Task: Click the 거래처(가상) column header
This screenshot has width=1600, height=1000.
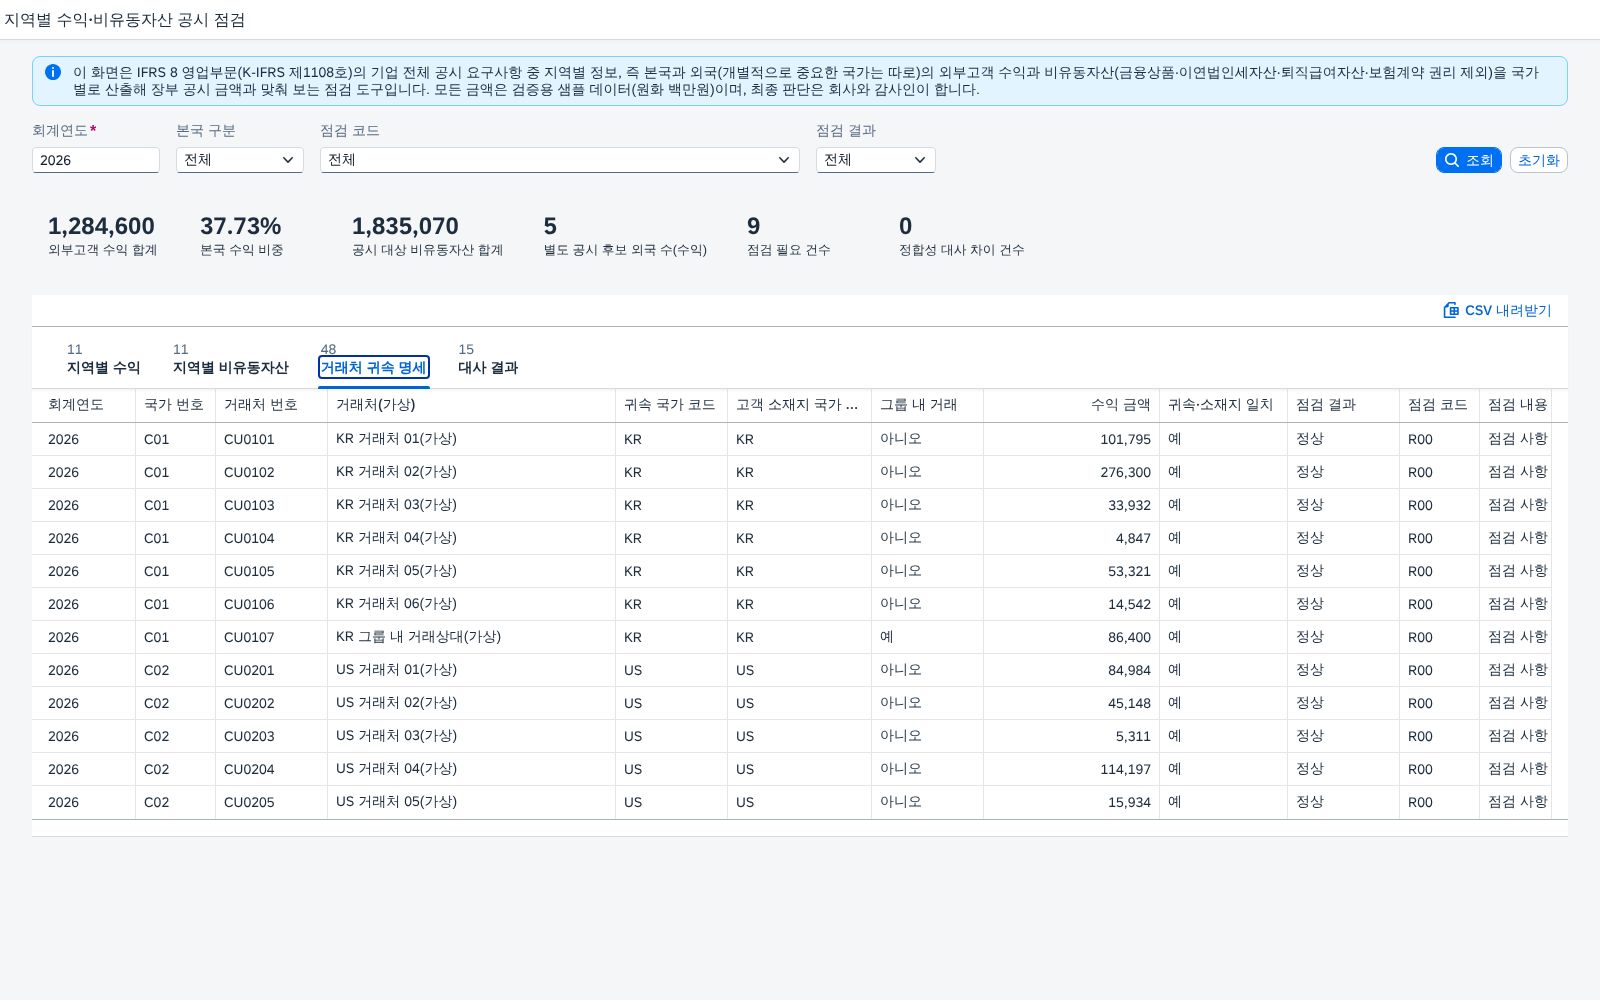Action: (x=471, y=405)
